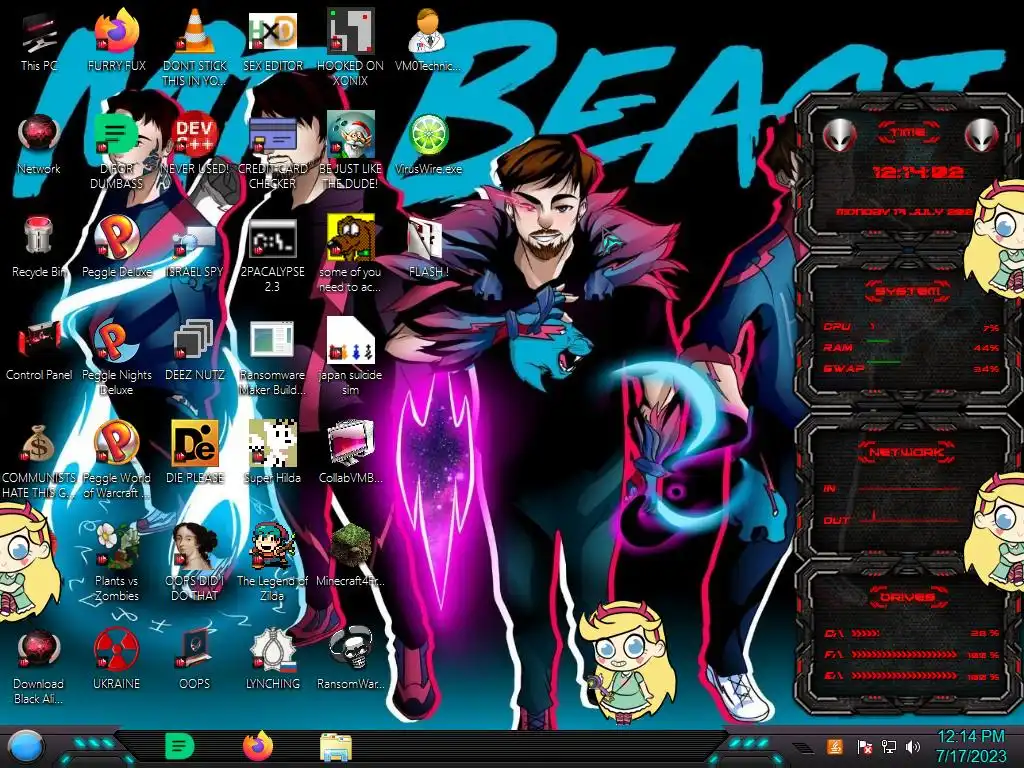Open the dog icon 'some of you need'

coord(351,238)
